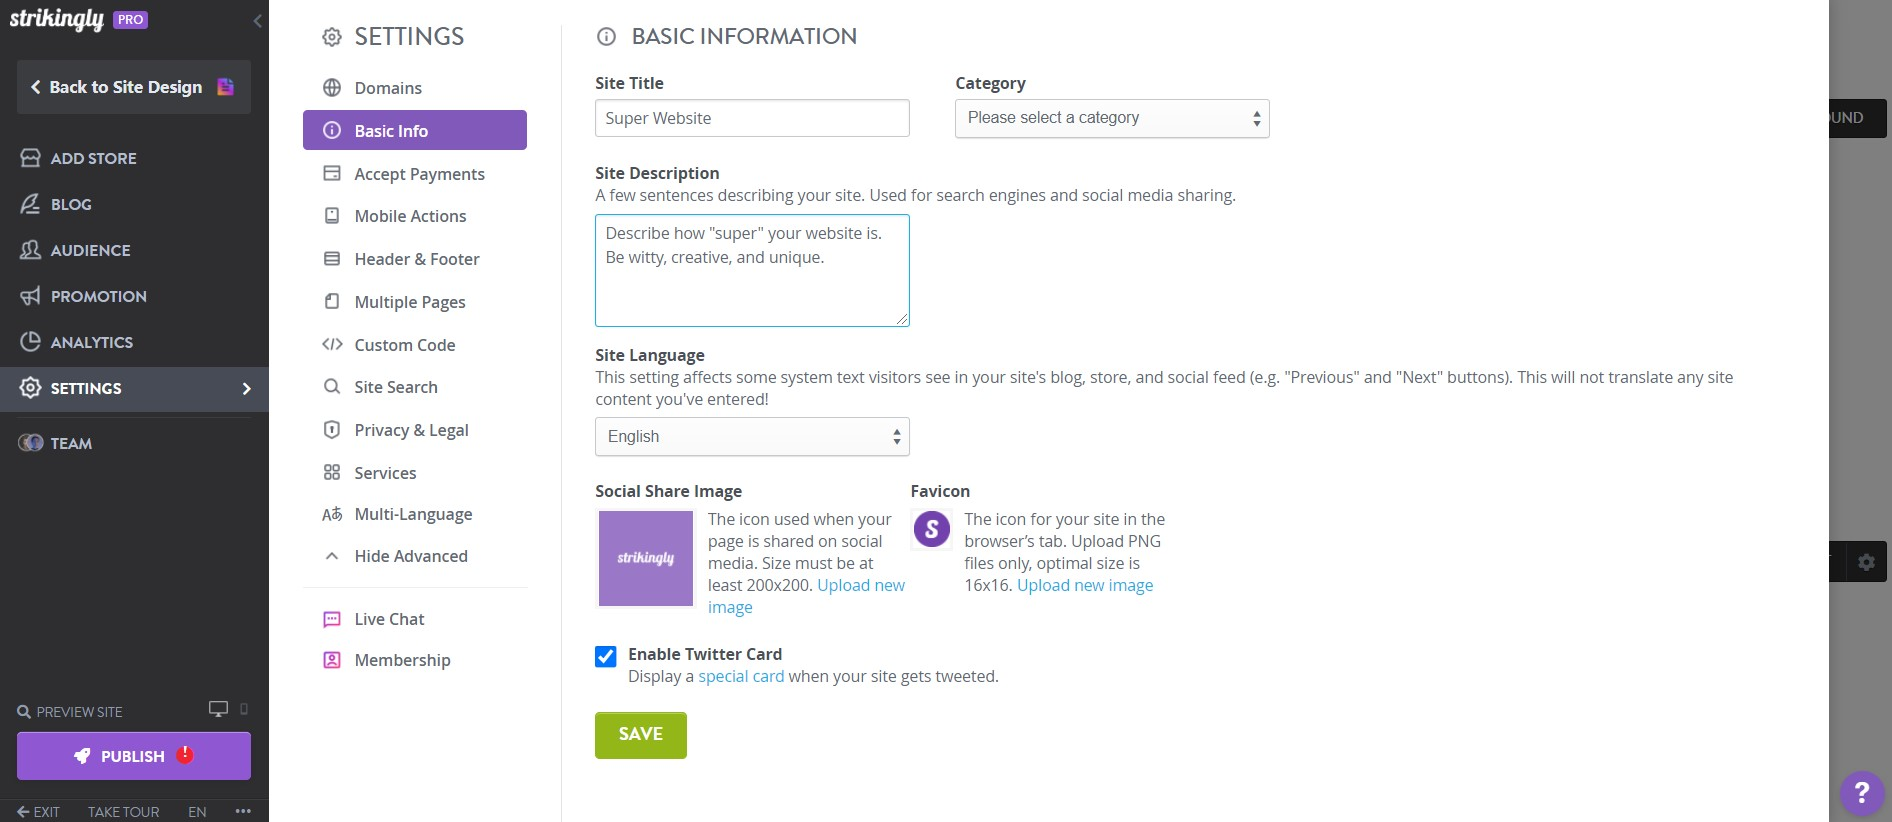Click the Social Share Image thumbnail

click(645, 558)
